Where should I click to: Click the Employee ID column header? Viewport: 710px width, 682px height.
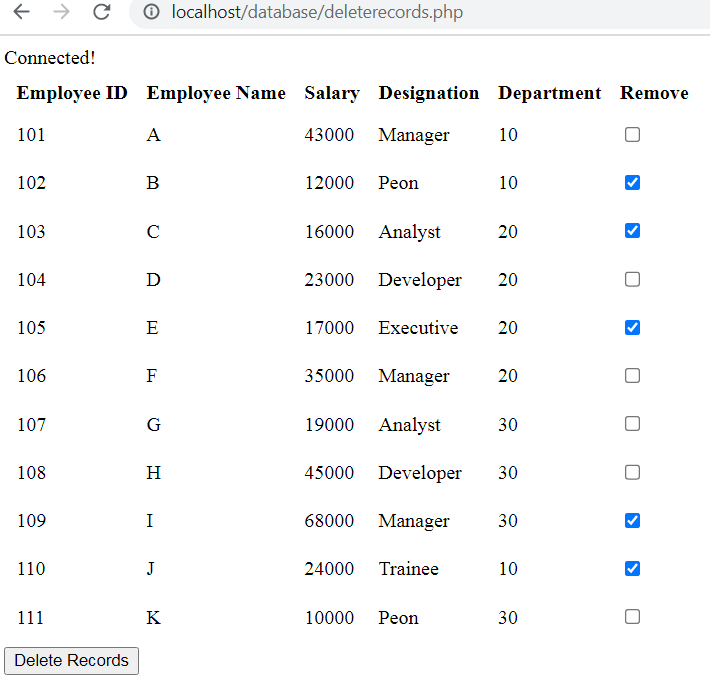(x=72, y=93)
